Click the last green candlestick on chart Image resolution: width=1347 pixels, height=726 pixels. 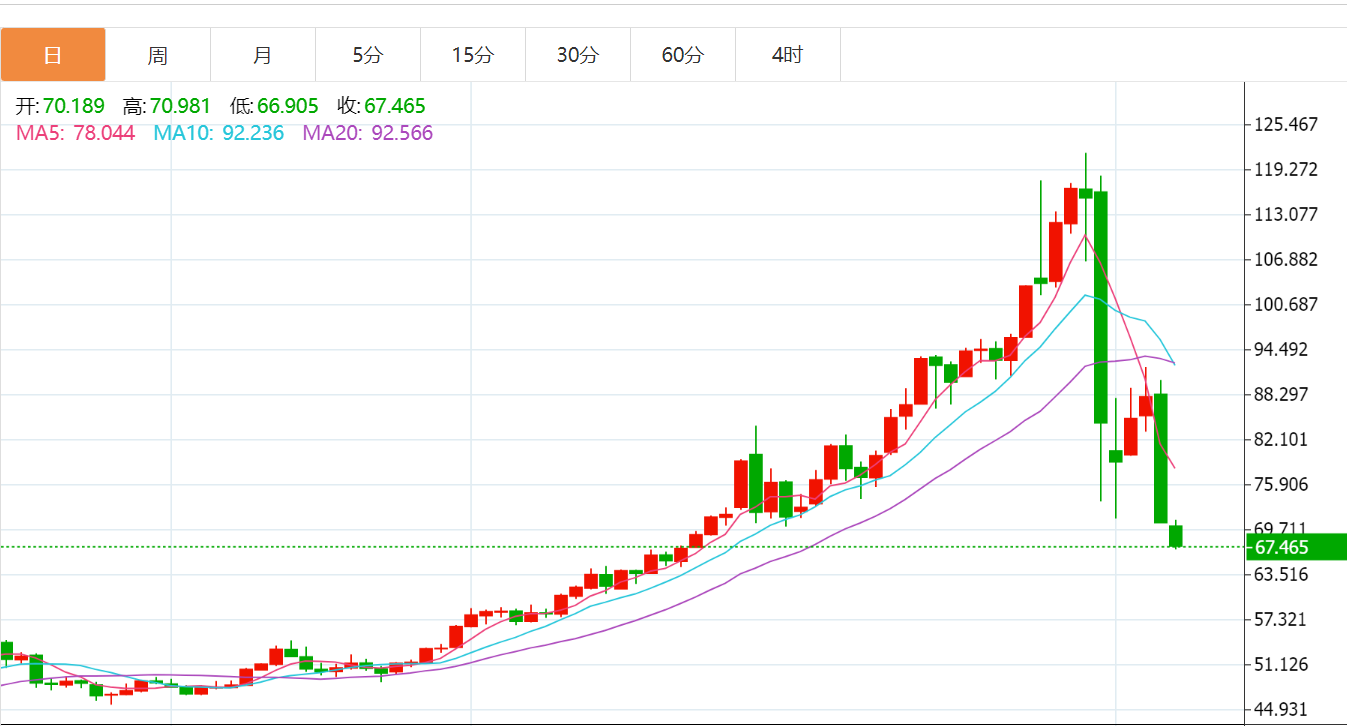(1176, 536)
